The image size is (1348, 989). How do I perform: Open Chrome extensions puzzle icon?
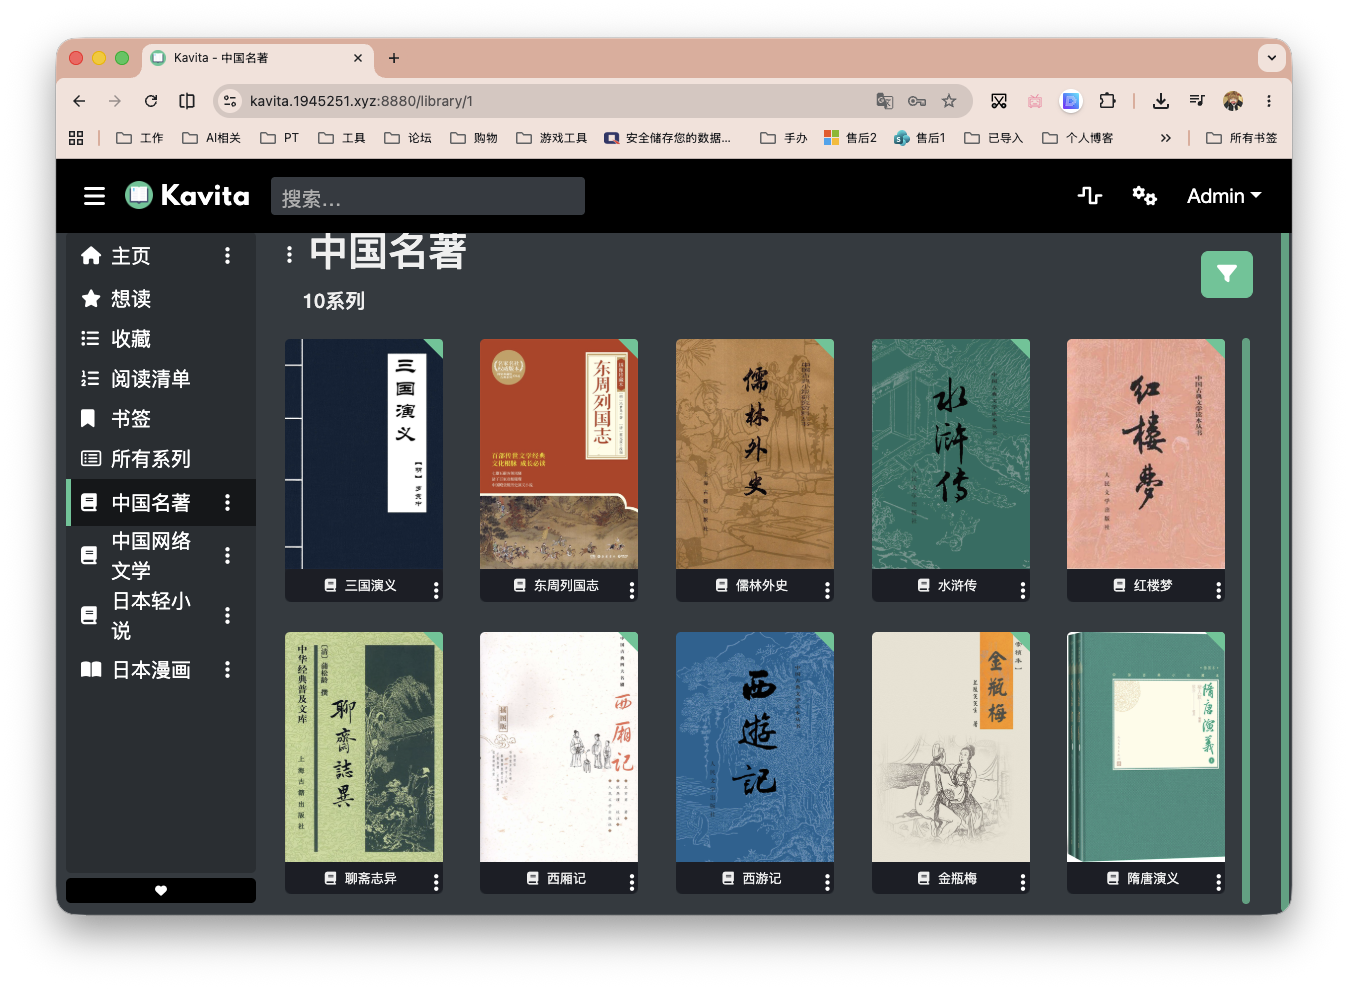coord(1107,101)
